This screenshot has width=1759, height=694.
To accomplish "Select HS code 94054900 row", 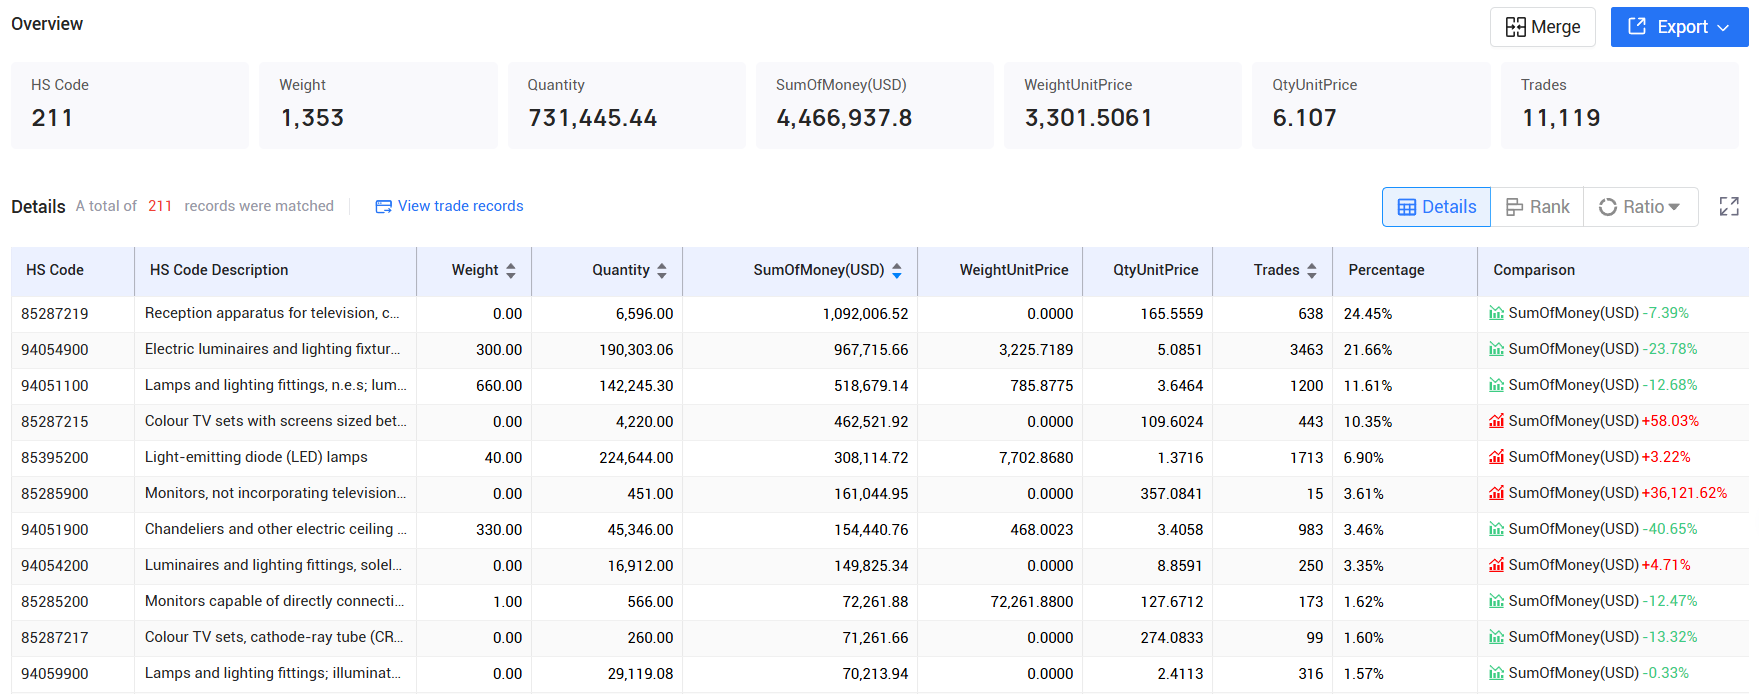I will (x=880, y=350).
